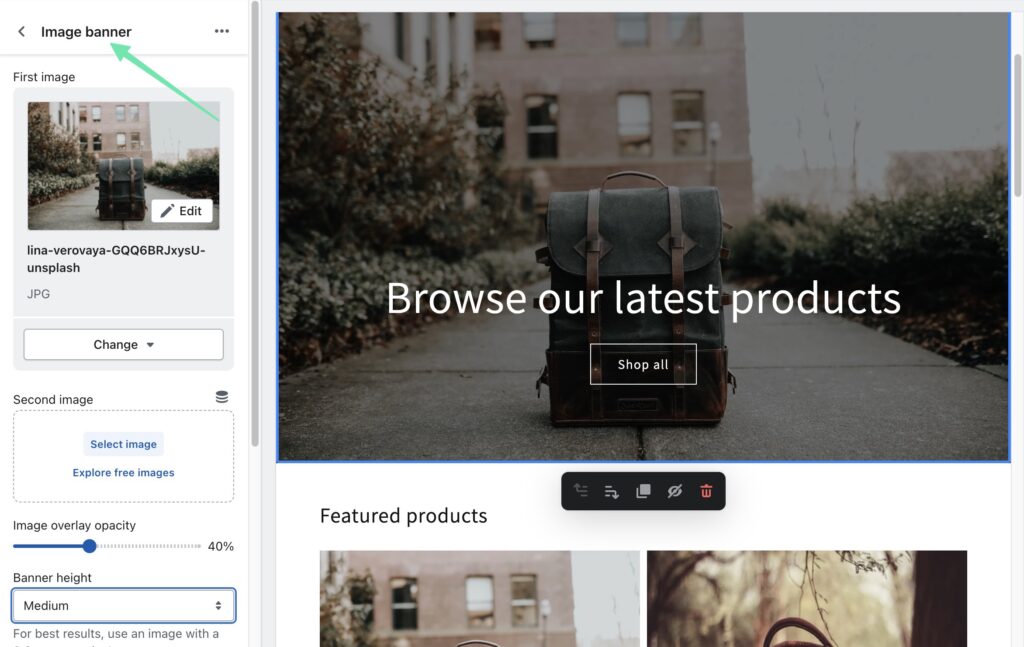Screen dimensions: 1024x647
Task: Toggle visibility of the banner section
Action: click(675, 490)
